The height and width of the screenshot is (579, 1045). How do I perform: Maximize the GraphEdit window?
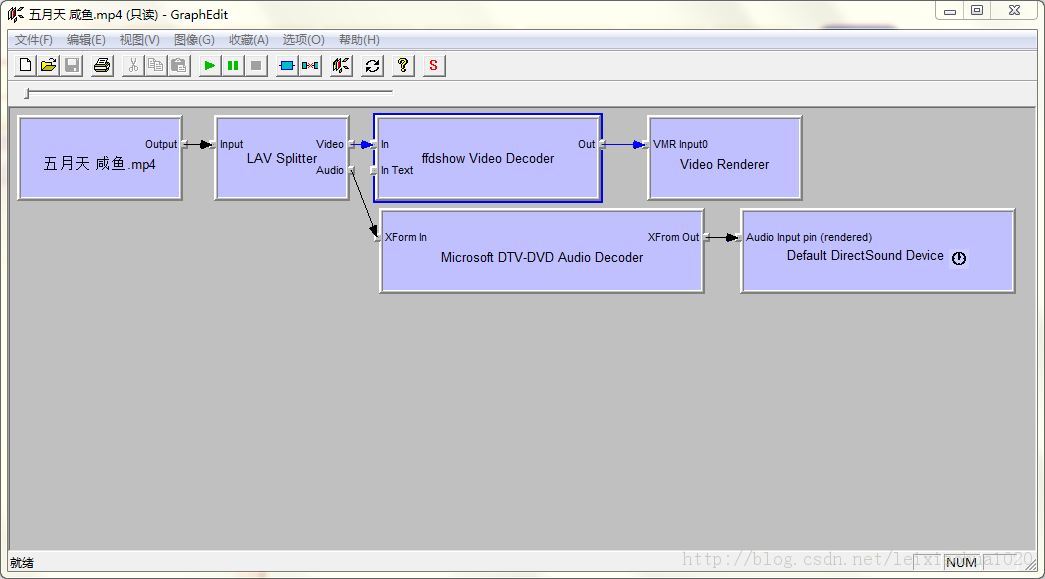pos(977,11)
